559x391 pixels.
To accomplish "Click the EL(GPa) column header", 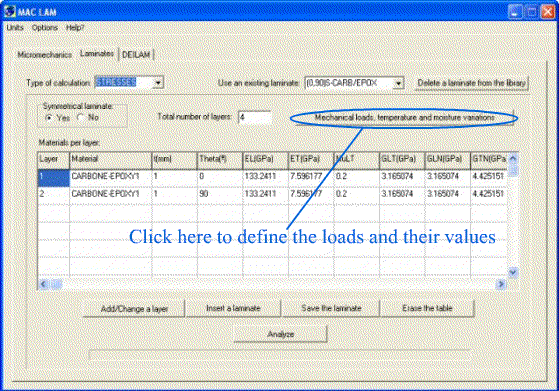I will 265,160.
